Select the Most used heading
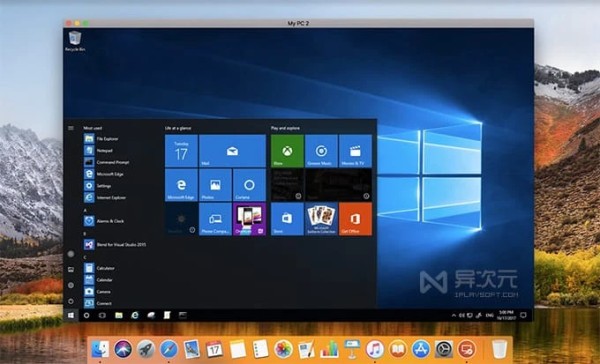 pyautogui.click(x=93, y=128)
